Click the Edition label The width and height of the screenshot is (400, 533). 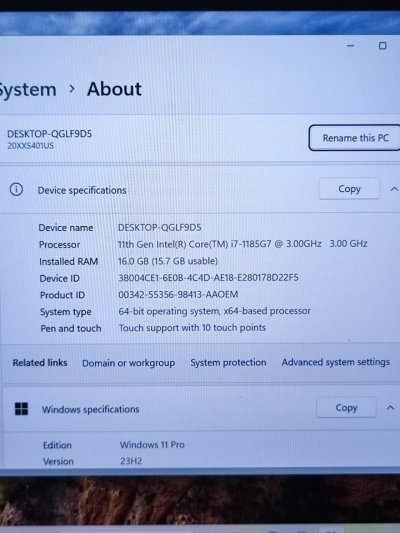point(57,445)
